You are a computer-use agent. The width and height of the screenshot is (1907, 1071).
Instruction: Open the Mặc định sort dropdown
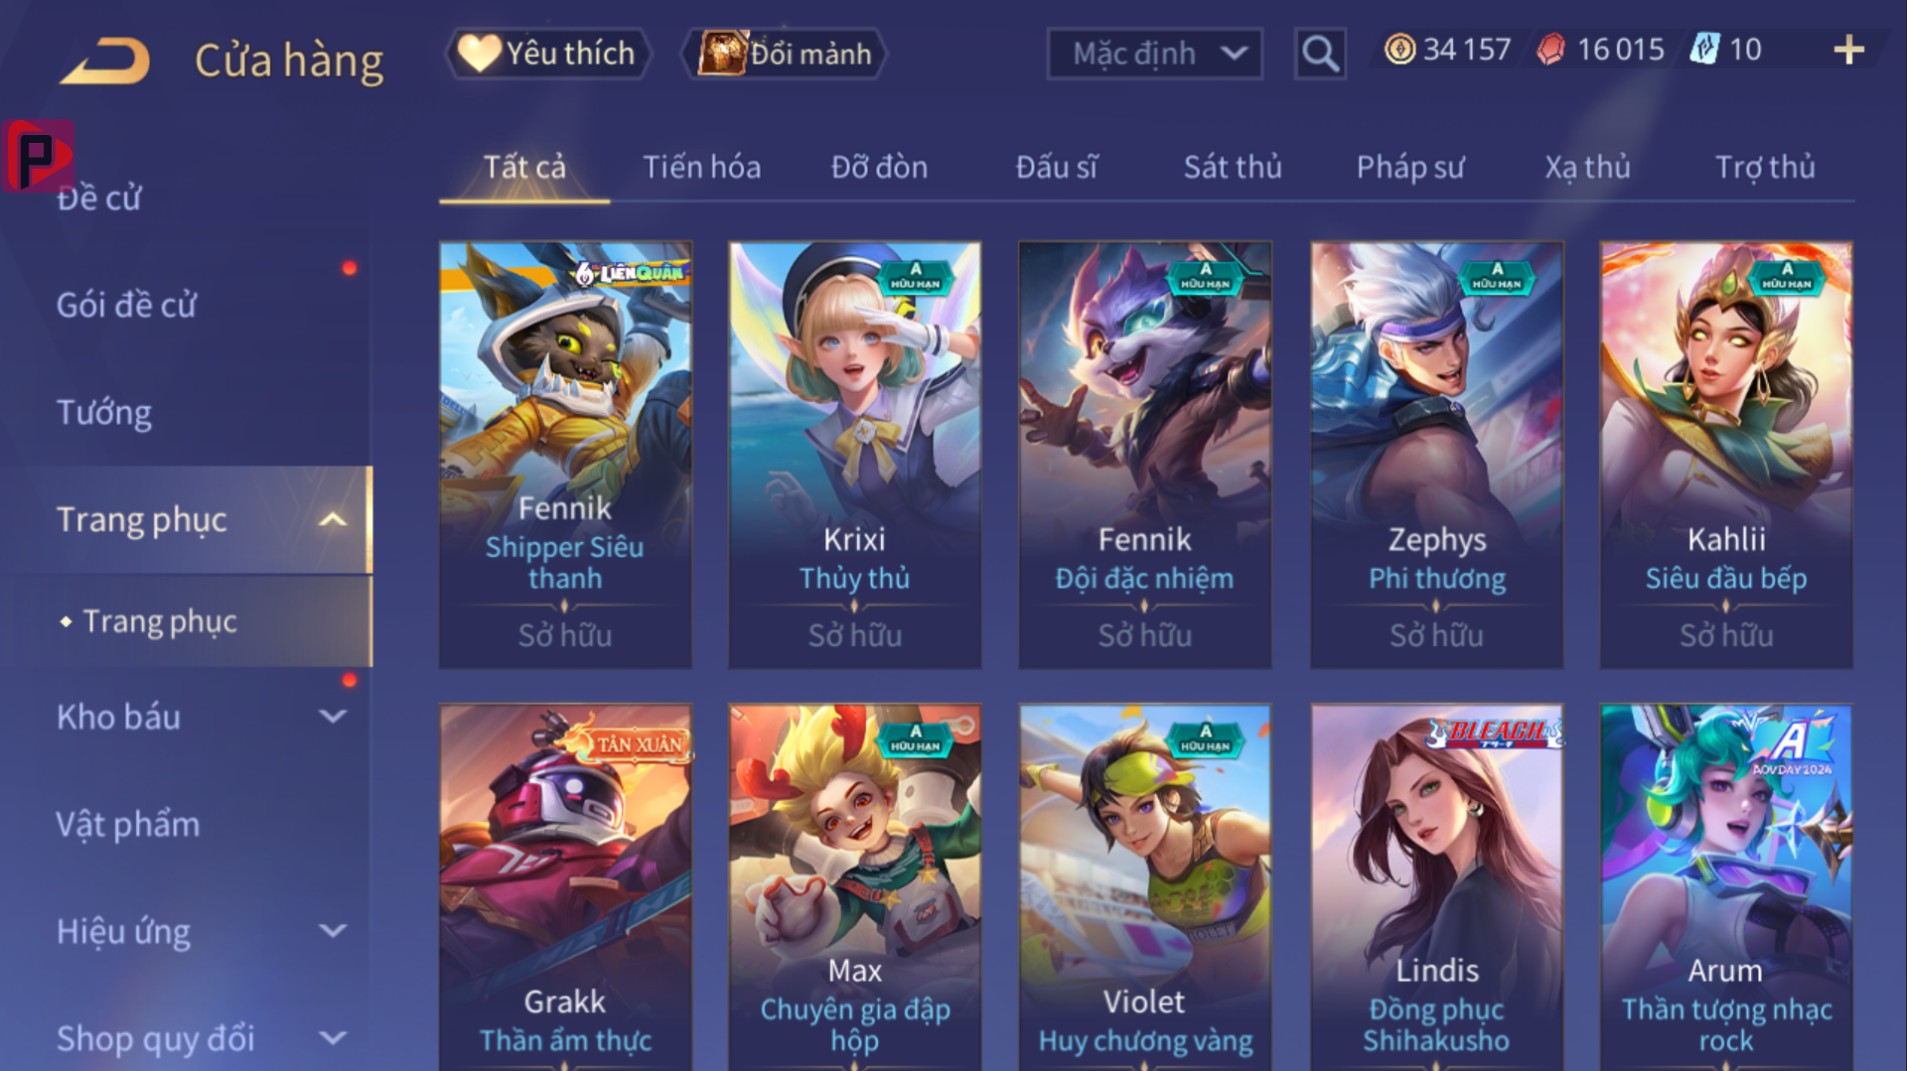(1154, 53)
